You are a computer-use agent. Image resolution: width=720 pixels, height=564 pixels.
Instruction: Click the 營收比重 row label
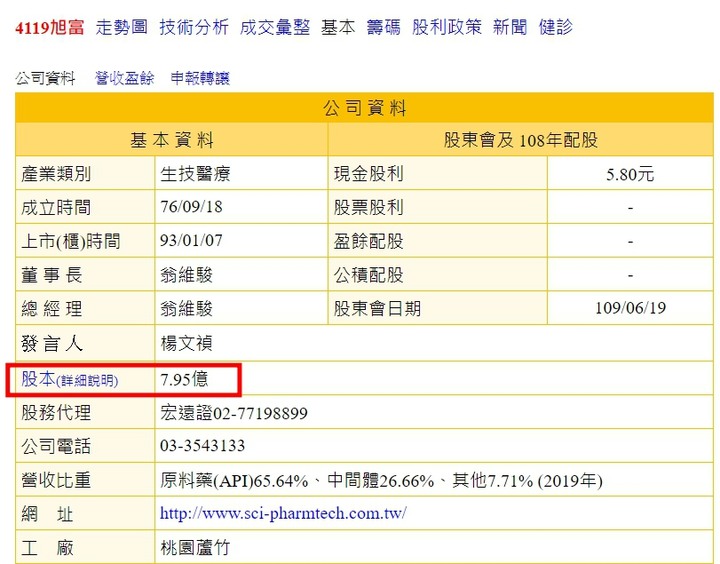click(x=56, y=480)
